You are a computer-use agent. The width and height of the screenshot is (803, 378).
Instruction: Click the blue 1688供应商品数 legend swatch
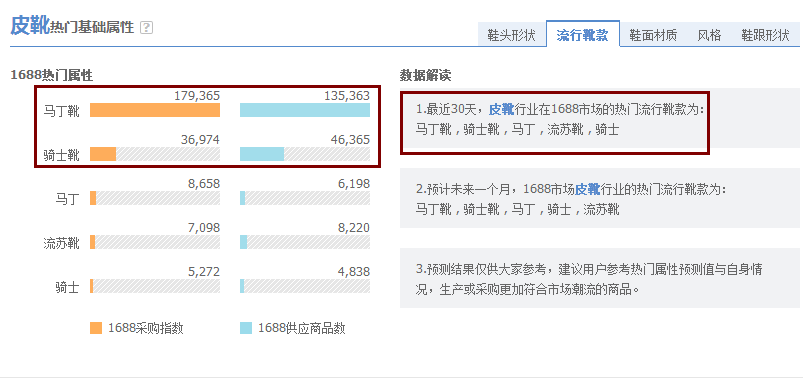pos(246,328)
